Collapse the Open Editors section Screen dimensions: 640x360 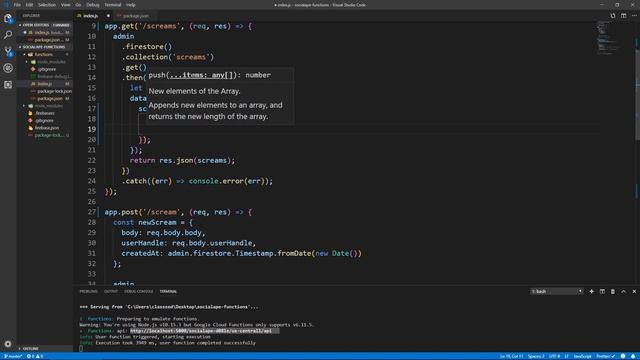click(x=44, y=25)
